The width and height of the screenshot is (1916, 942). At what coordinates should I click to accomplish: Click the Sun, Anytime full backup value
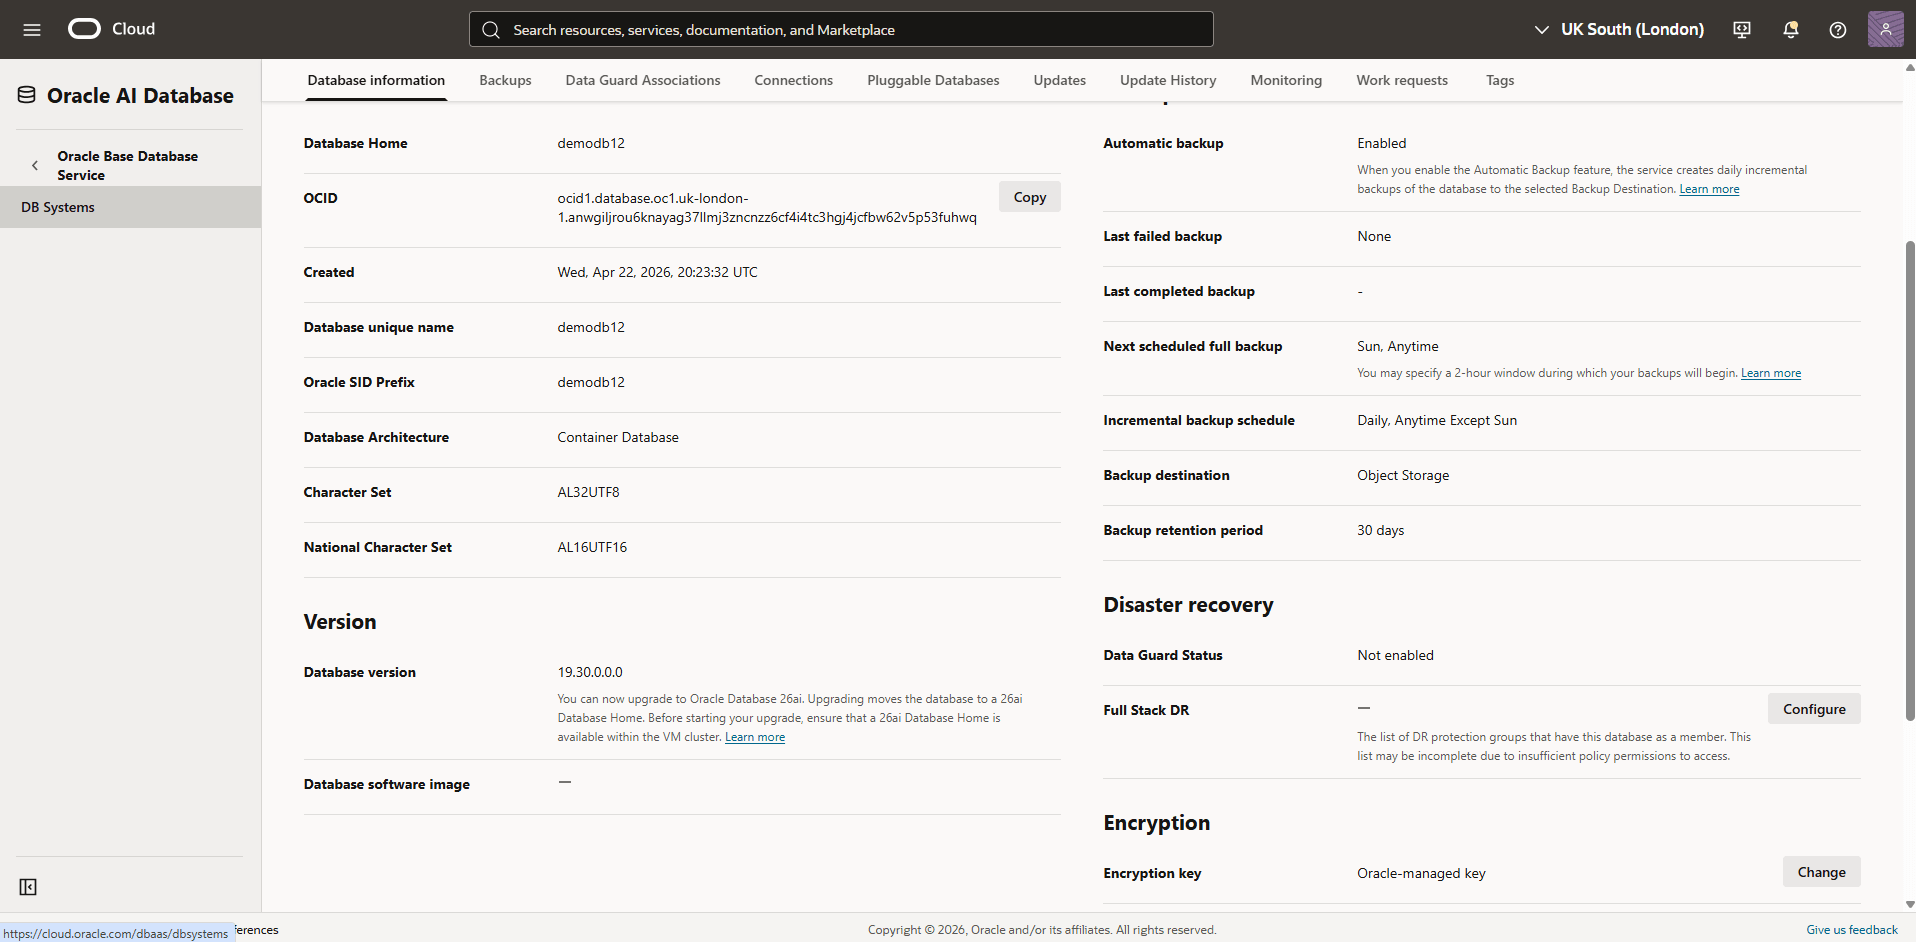(x=1398, y=346)
